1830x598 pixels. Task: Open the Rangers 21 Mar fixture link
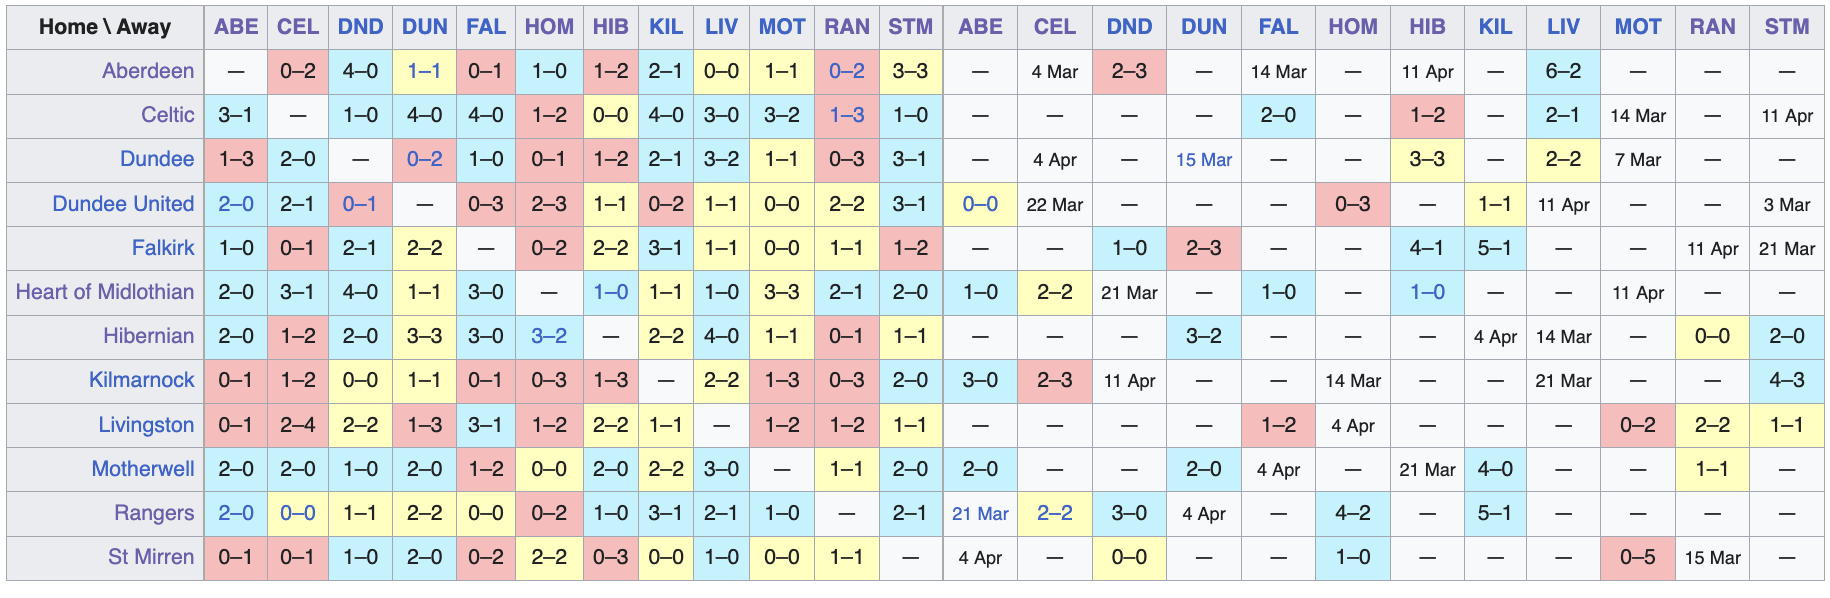979,513
